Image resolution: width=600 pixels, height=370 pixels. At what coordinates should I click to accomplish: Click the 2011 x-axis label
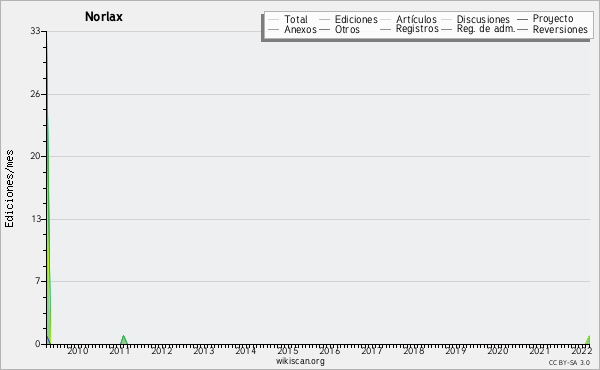coord(120,350)
